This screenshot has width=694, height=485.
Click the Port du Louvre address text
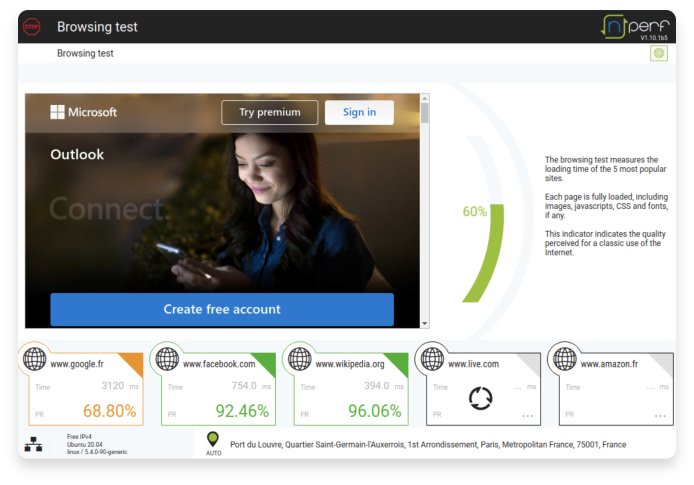428,444
